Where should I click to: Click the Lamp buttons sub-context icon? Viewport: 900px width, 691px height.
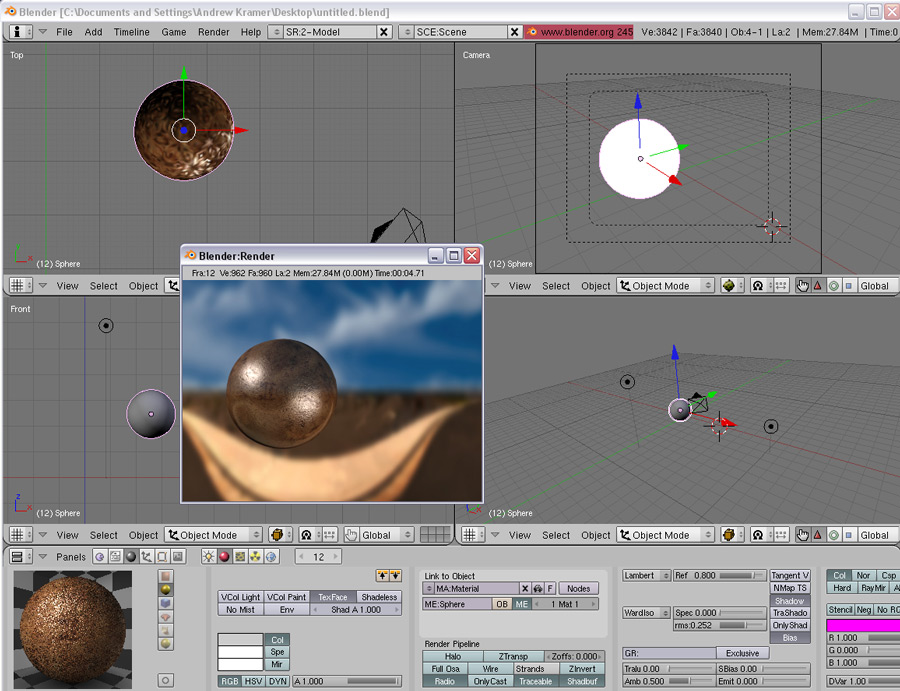208,556
